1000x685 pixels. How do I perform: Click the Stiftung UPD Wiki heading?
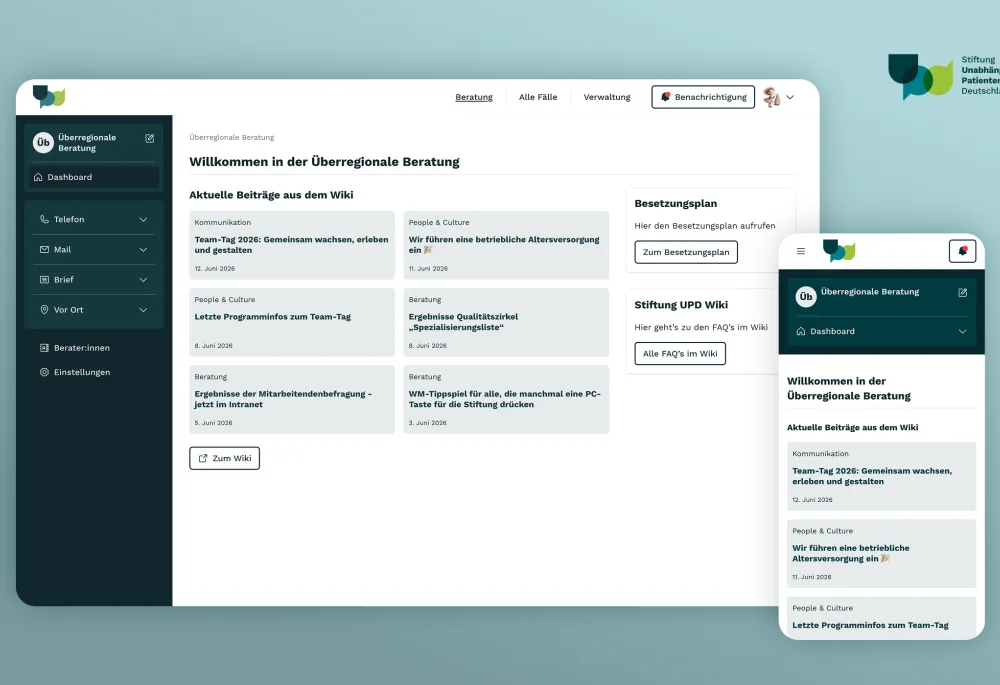coord(680,305)
